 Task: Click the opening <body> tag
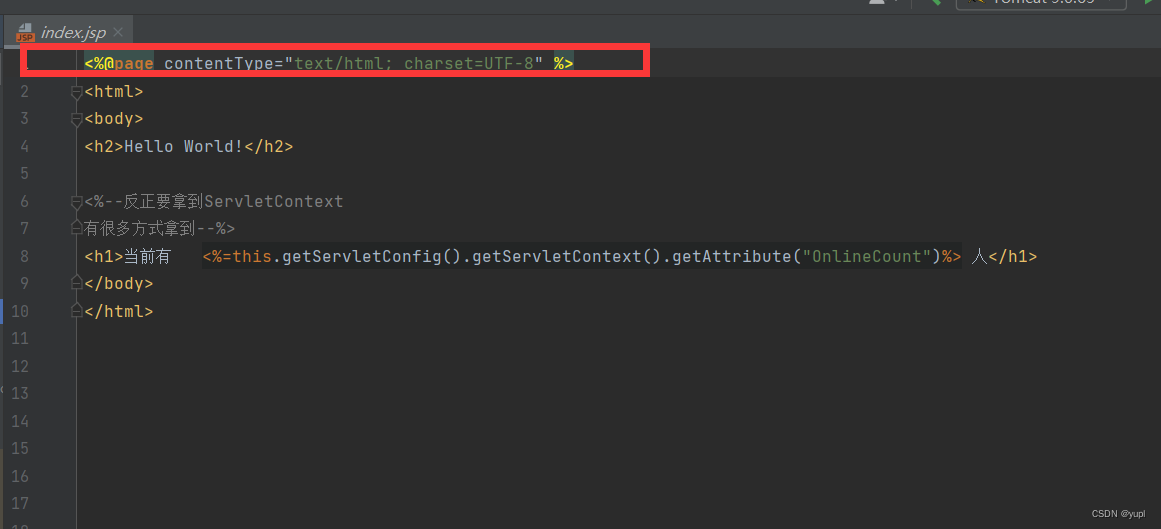click(x=114, y=119)
